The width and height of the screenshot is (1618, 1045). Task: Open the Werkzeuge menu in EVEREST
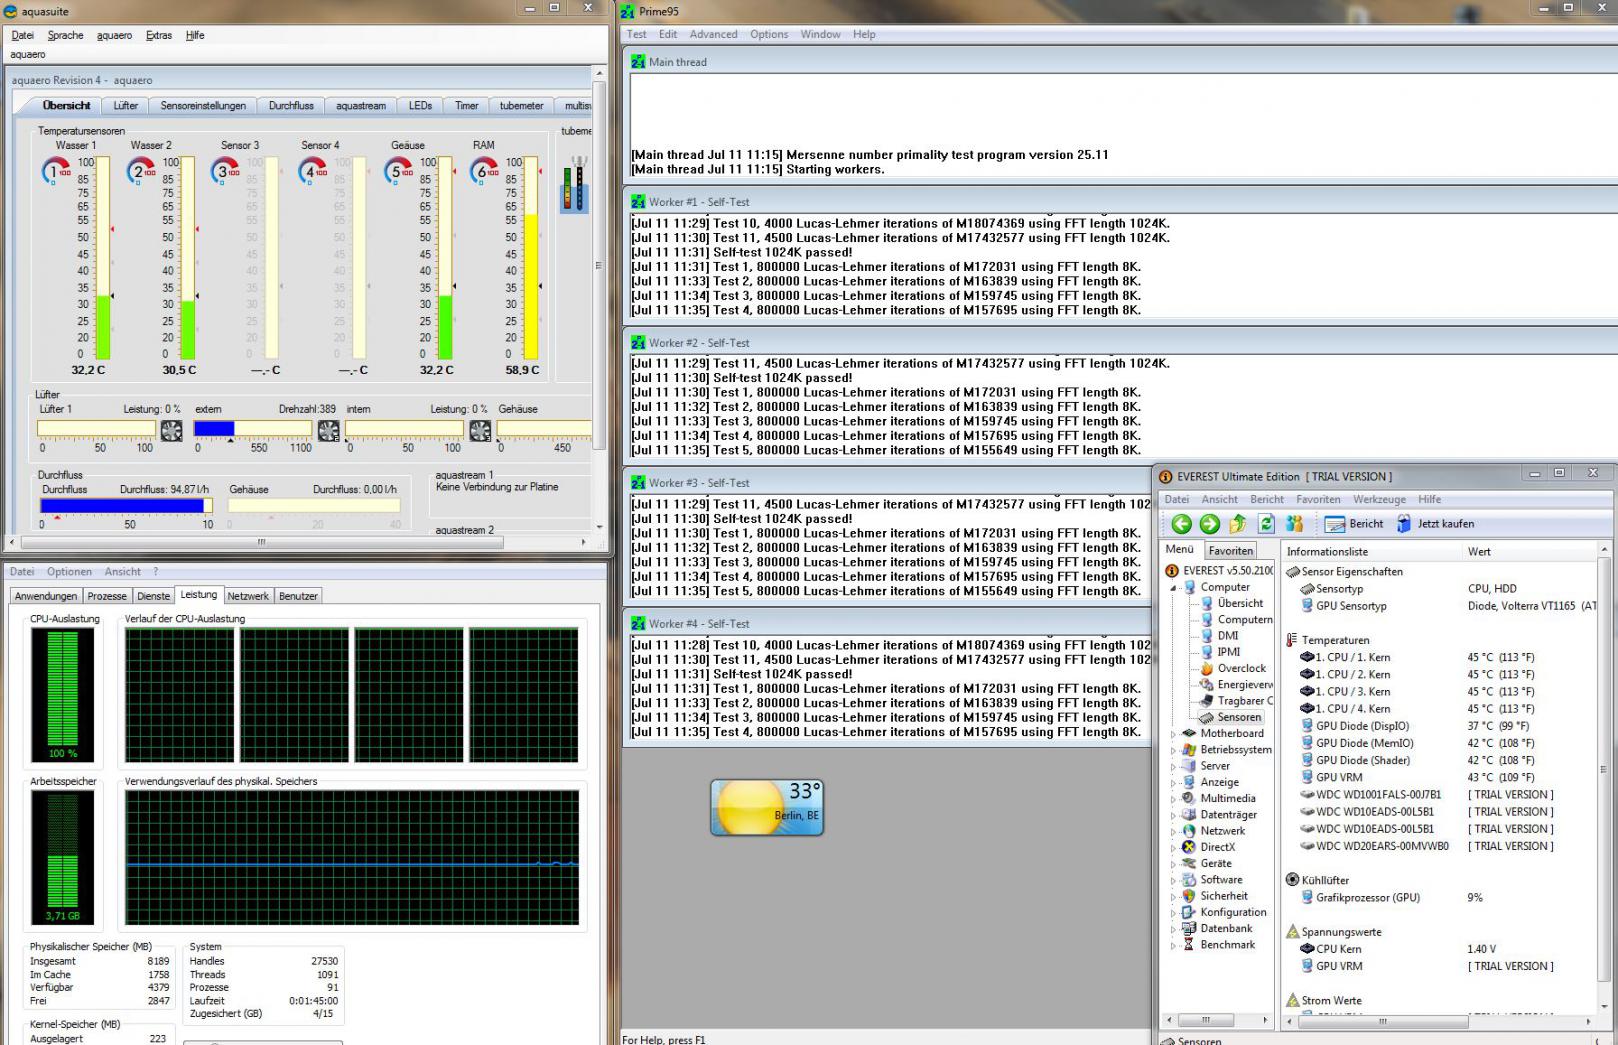pos(1379,499)
